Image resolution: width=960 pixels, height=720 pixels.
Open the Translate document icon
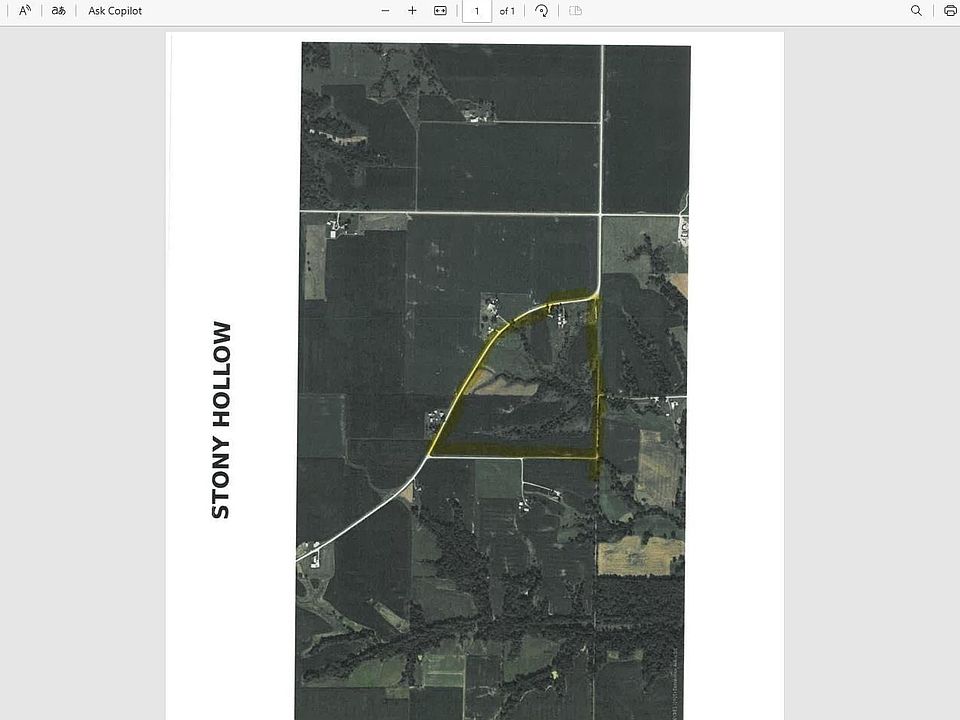[x=59, y=11]
